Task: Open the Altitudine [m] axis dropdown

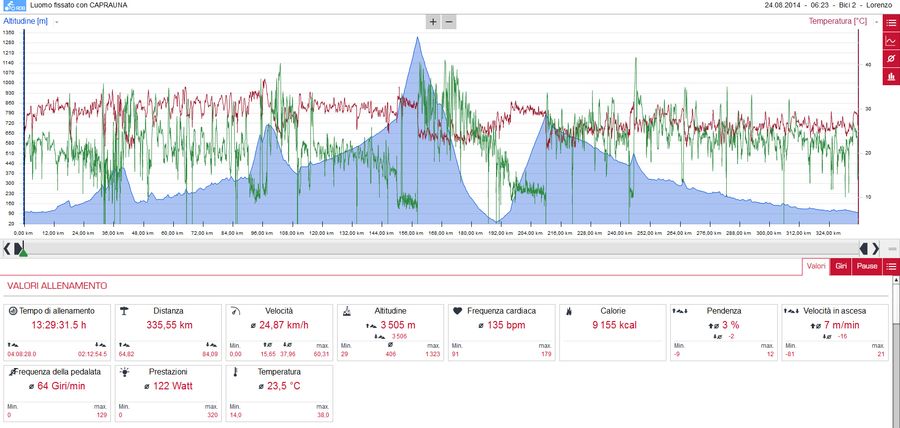Action: click(x=56, y=22)
